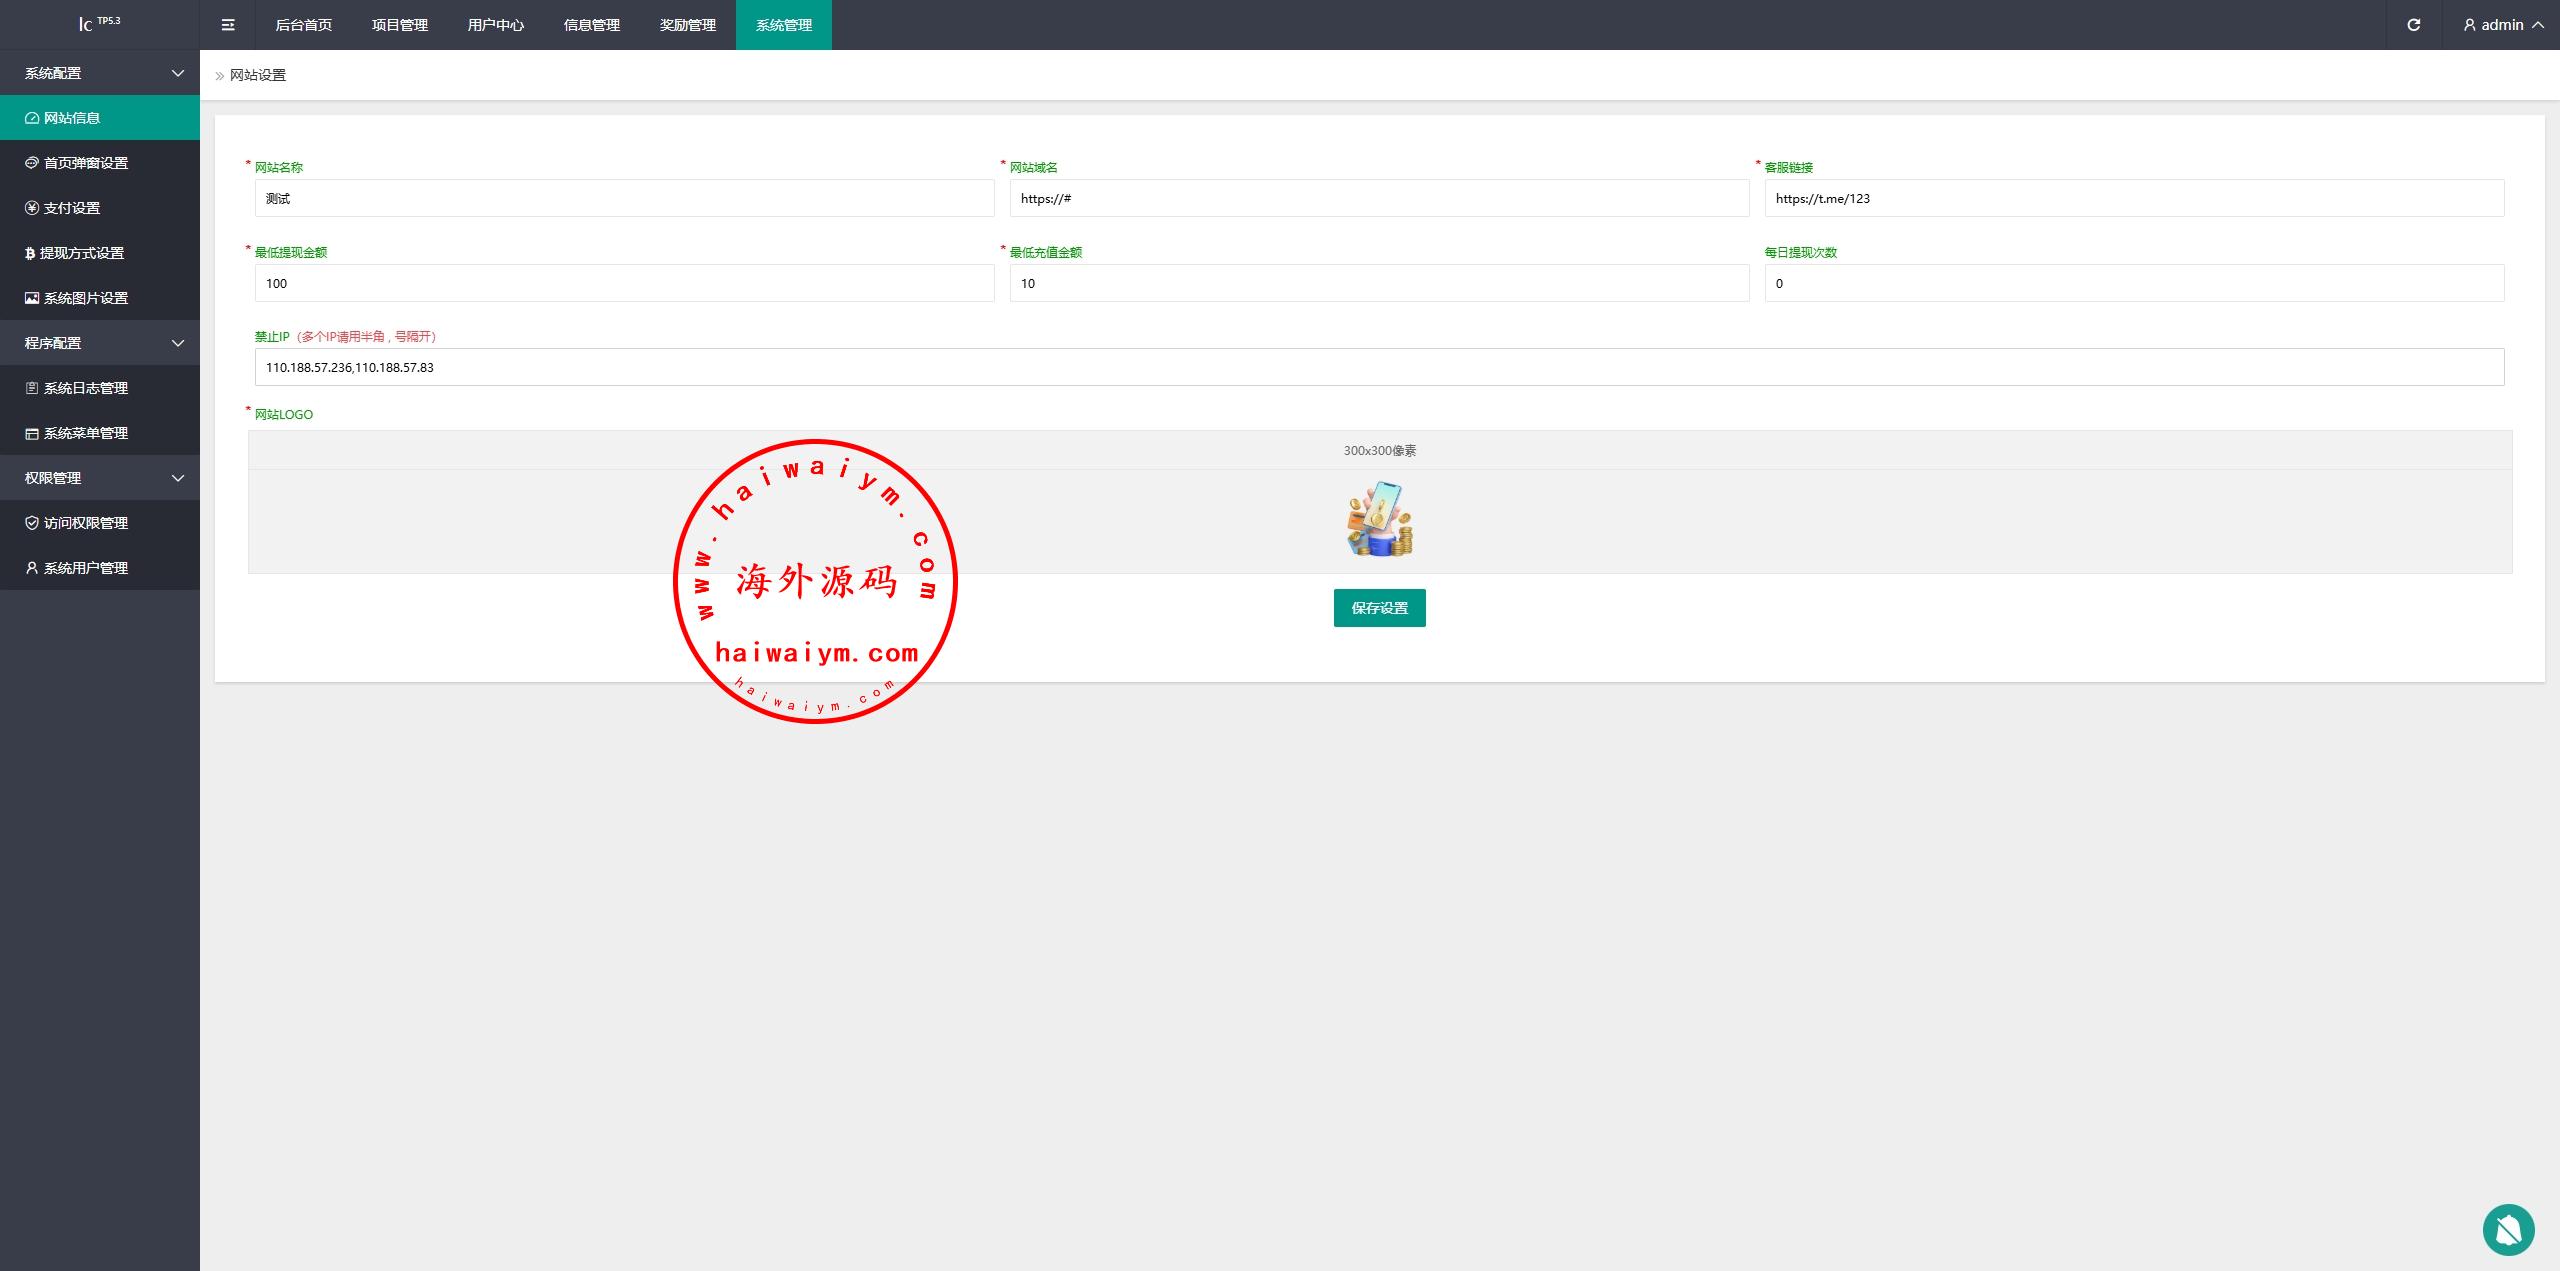Click the website logo thumbnail image

[1379, 520]
